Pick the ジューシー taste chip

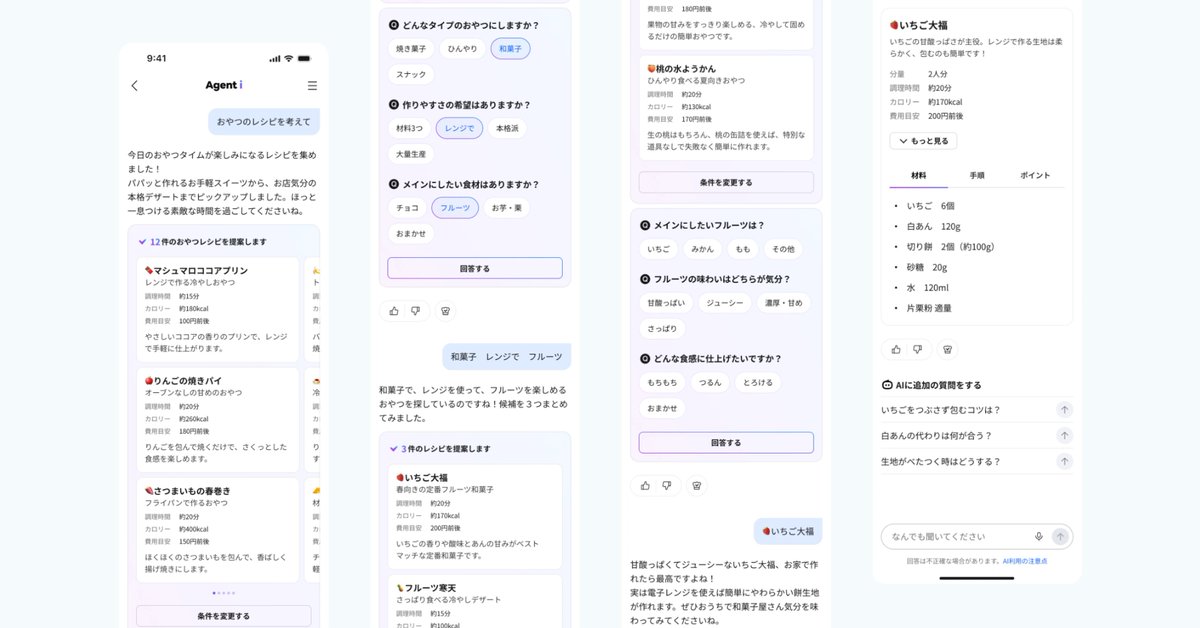click(x=724, y=303)
